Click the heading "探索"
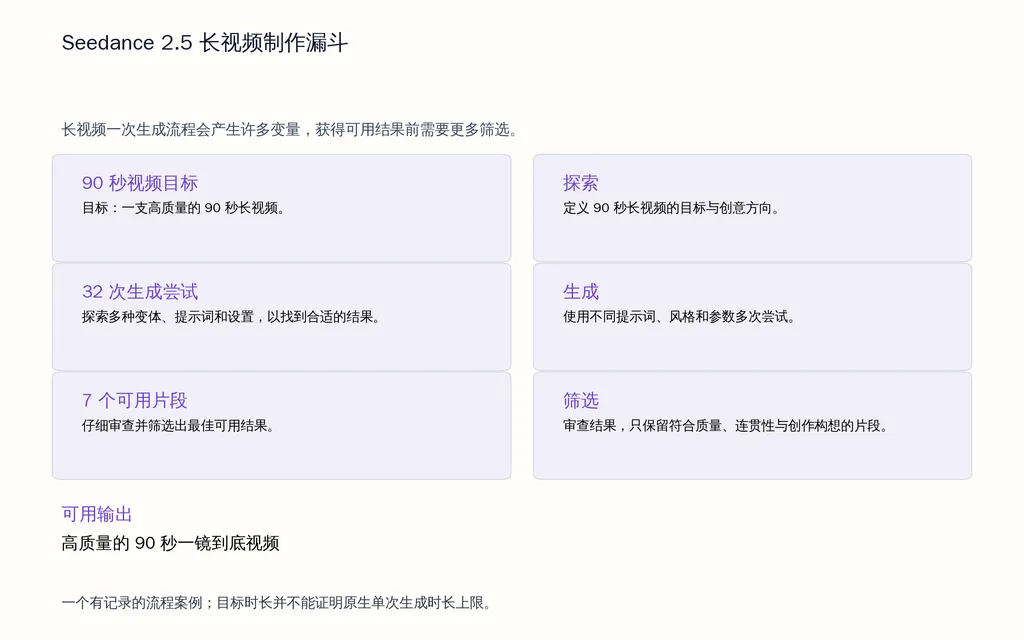 581,183
